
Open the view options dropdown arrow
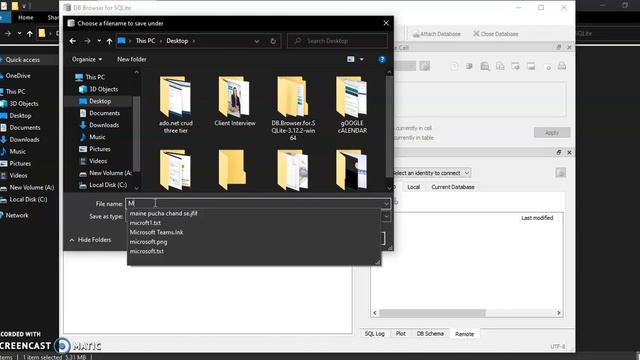point(361,59)
